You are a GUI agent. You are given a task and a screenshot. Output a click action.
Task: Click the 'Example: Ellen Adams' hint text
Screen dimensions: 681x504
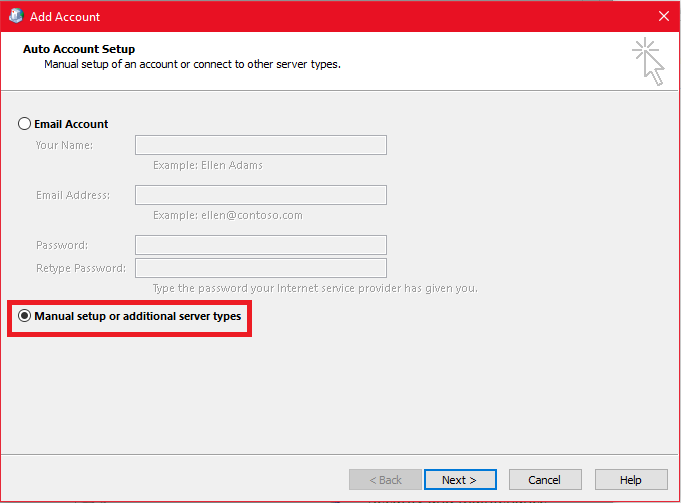(x=208, y=165)
